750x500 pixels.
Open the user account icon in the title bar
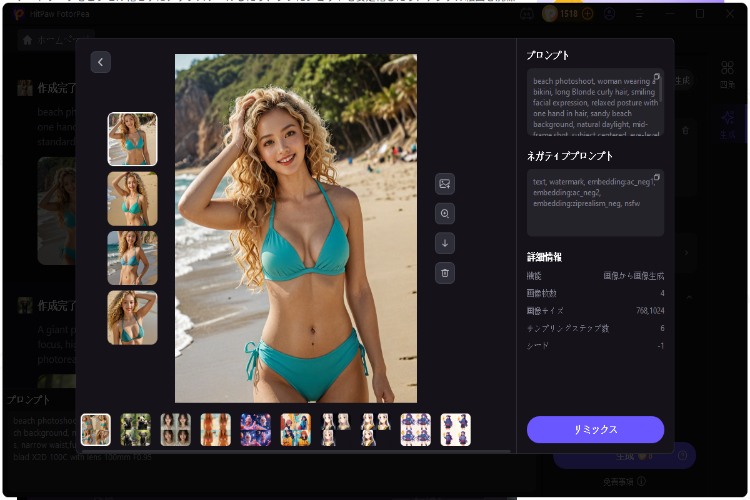coord(609,14)
